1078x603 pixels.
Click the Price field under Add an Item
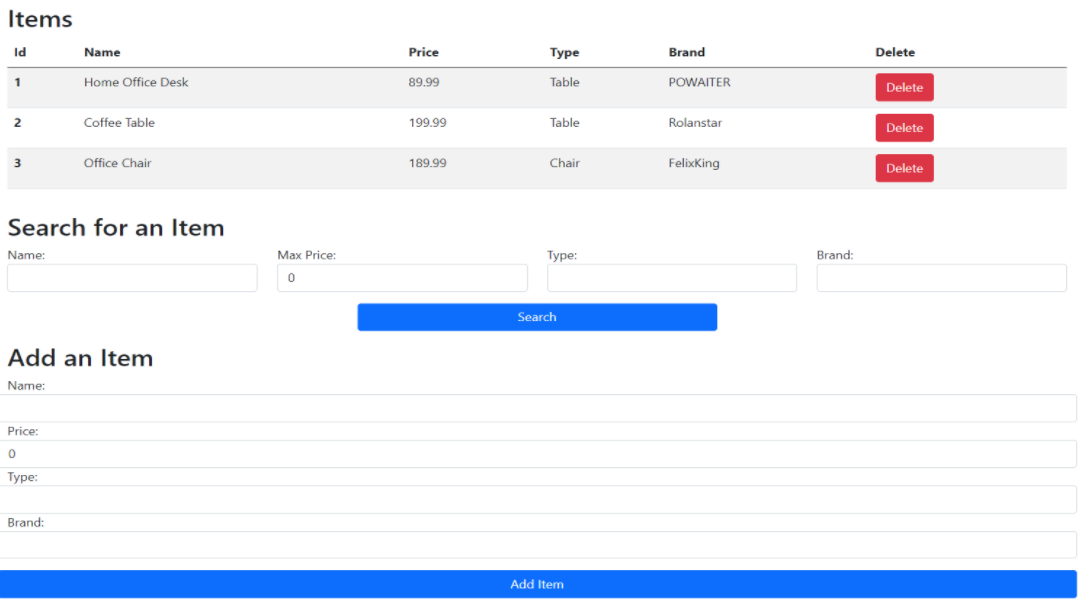click(x=537, y=453)
